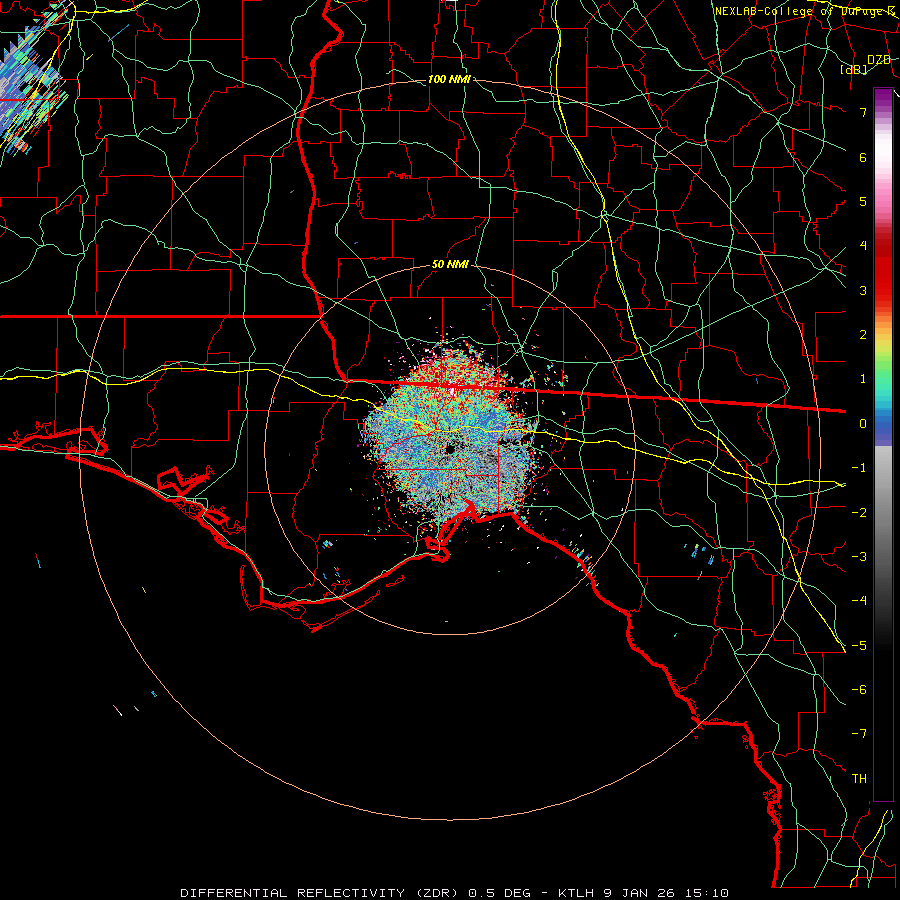Click the 50 NMI range ring label

(x=450, y=265)
